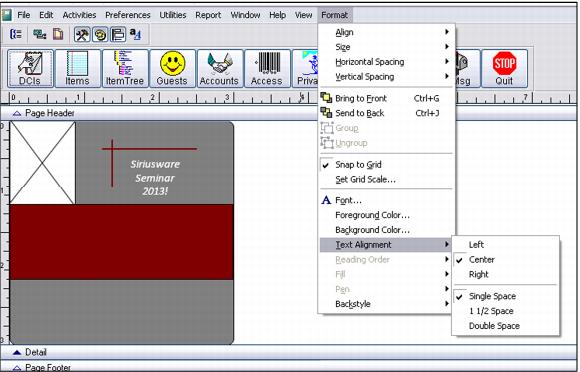
Task: Open the View menu
Action: (303, 15)
